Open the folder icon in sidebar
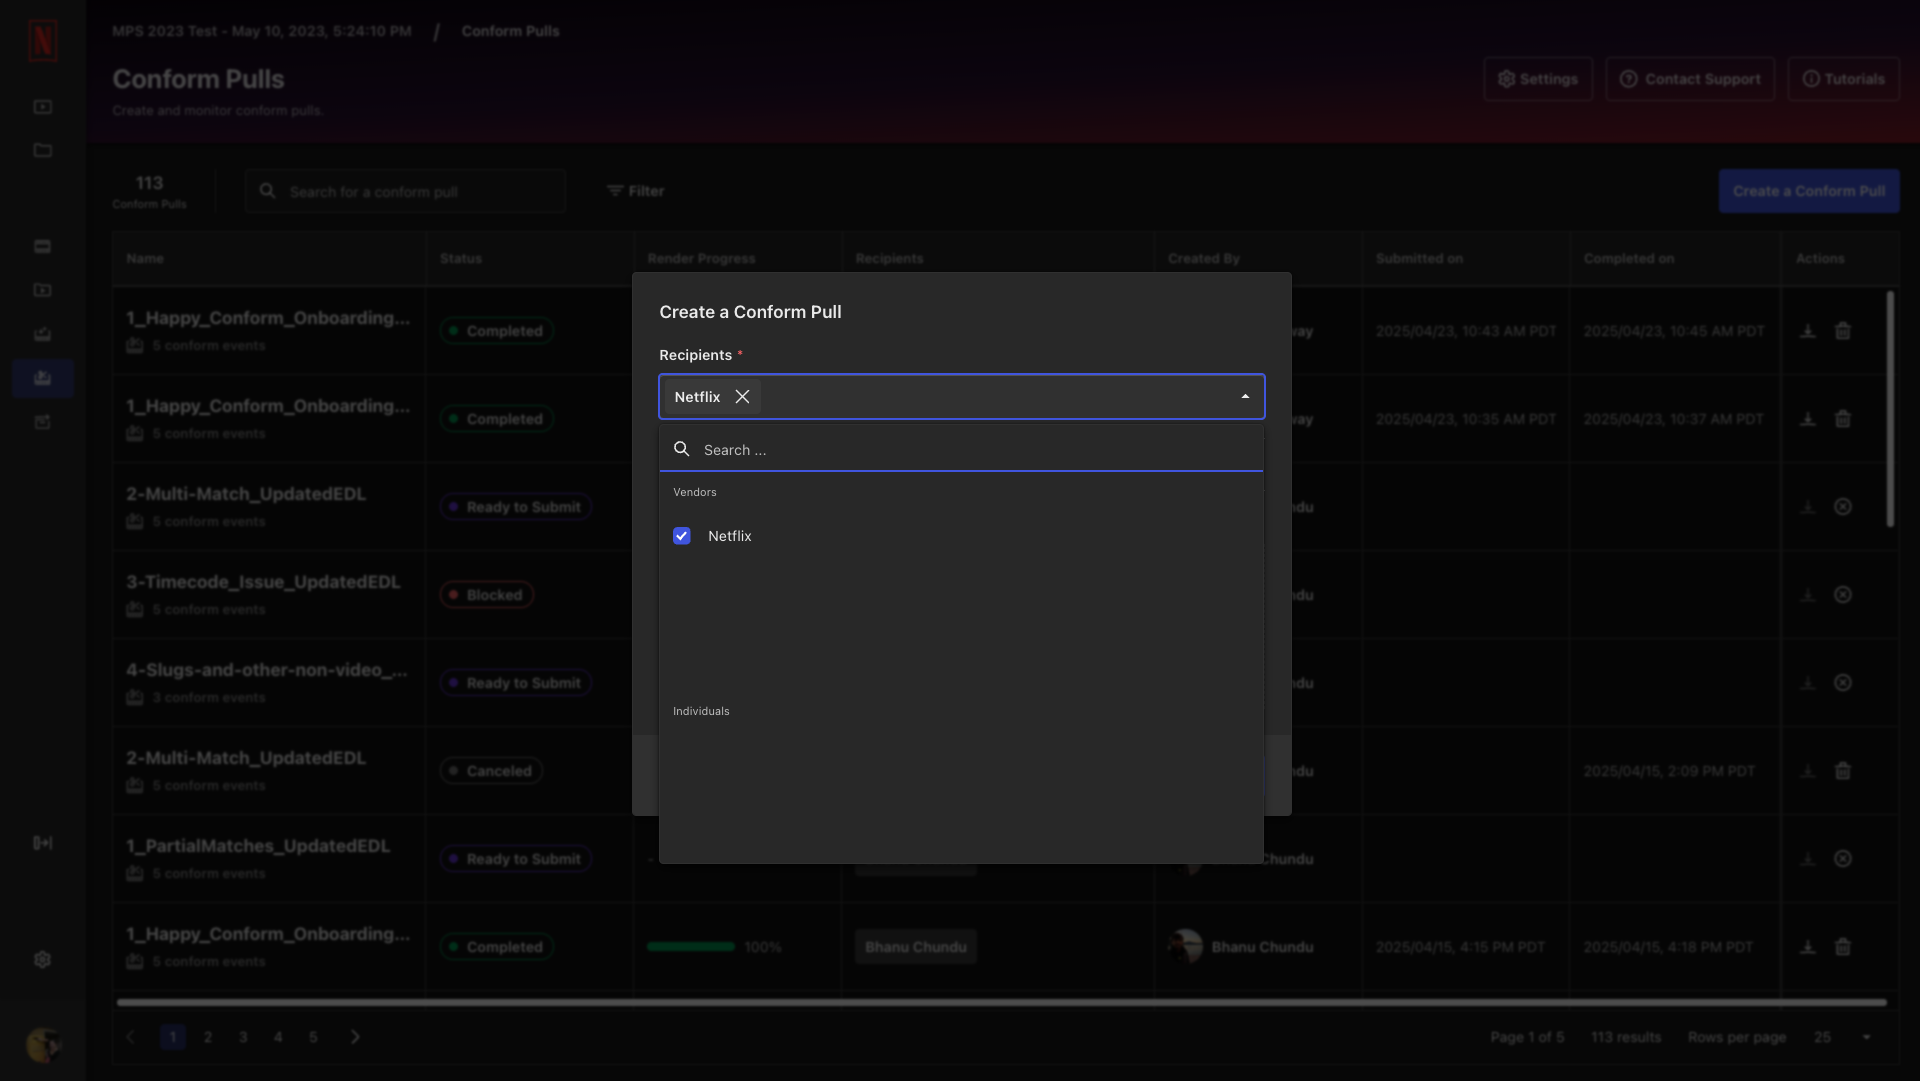The width and height of the screenshot is (1920, 1081). coord(42,150)
